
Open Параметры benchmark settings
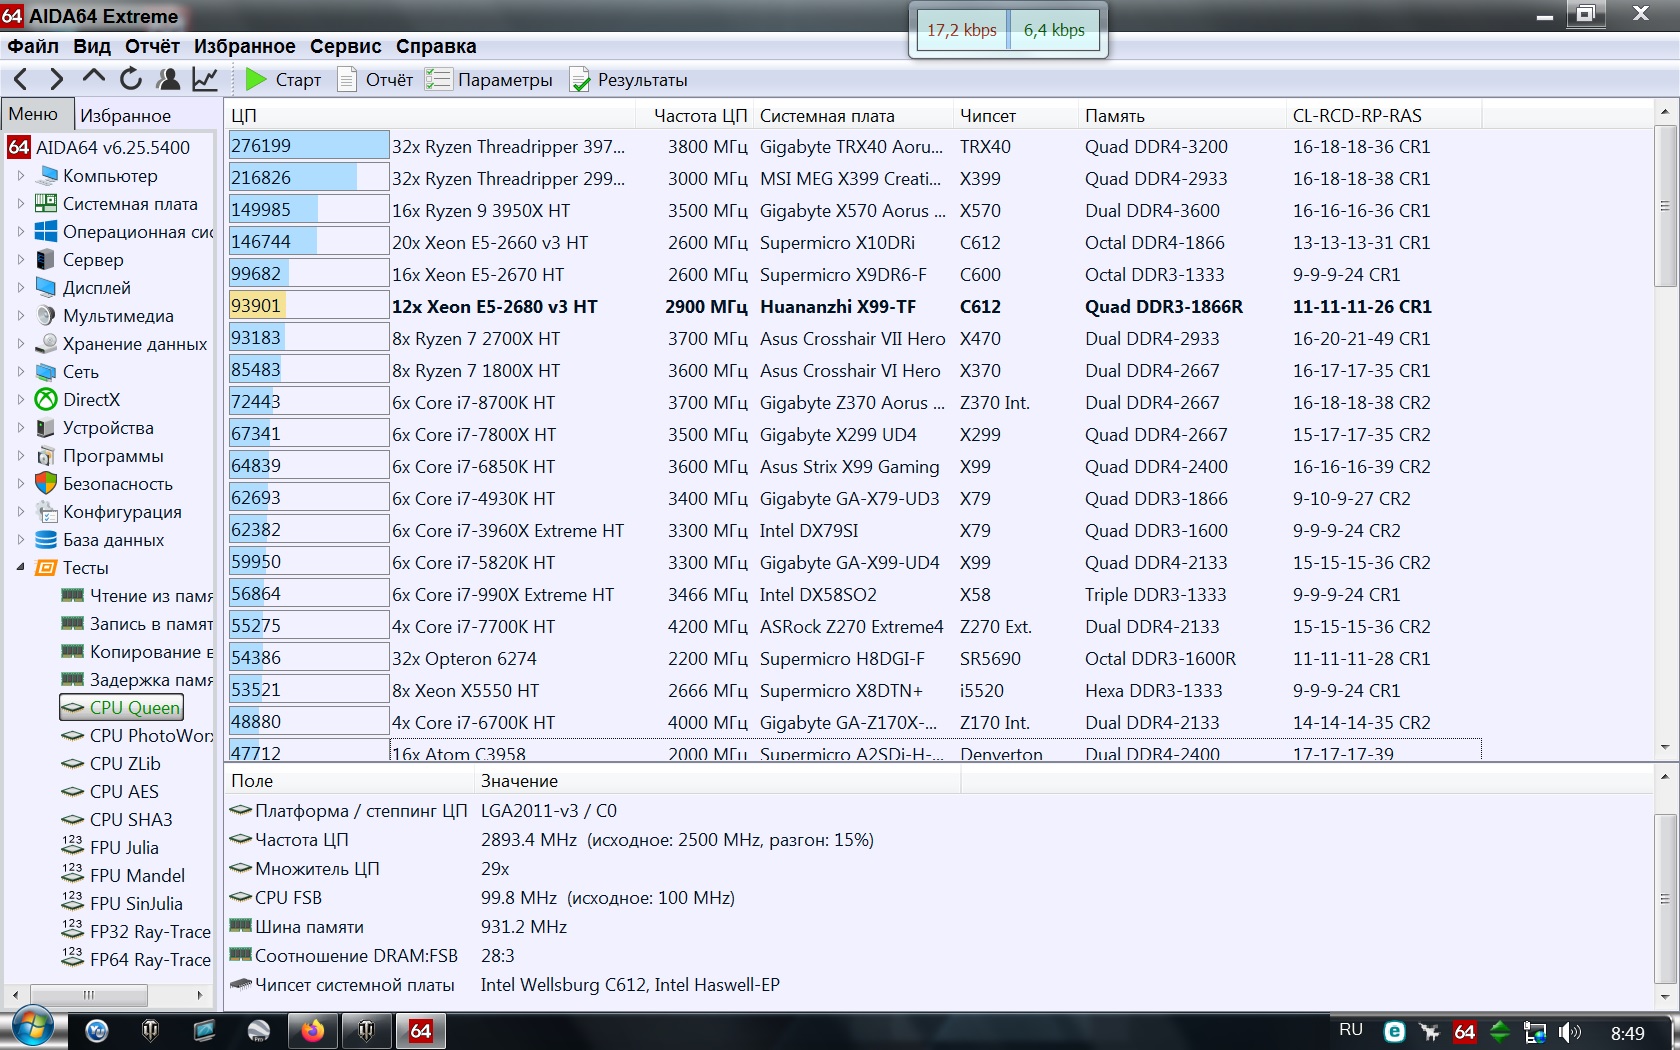490,80
